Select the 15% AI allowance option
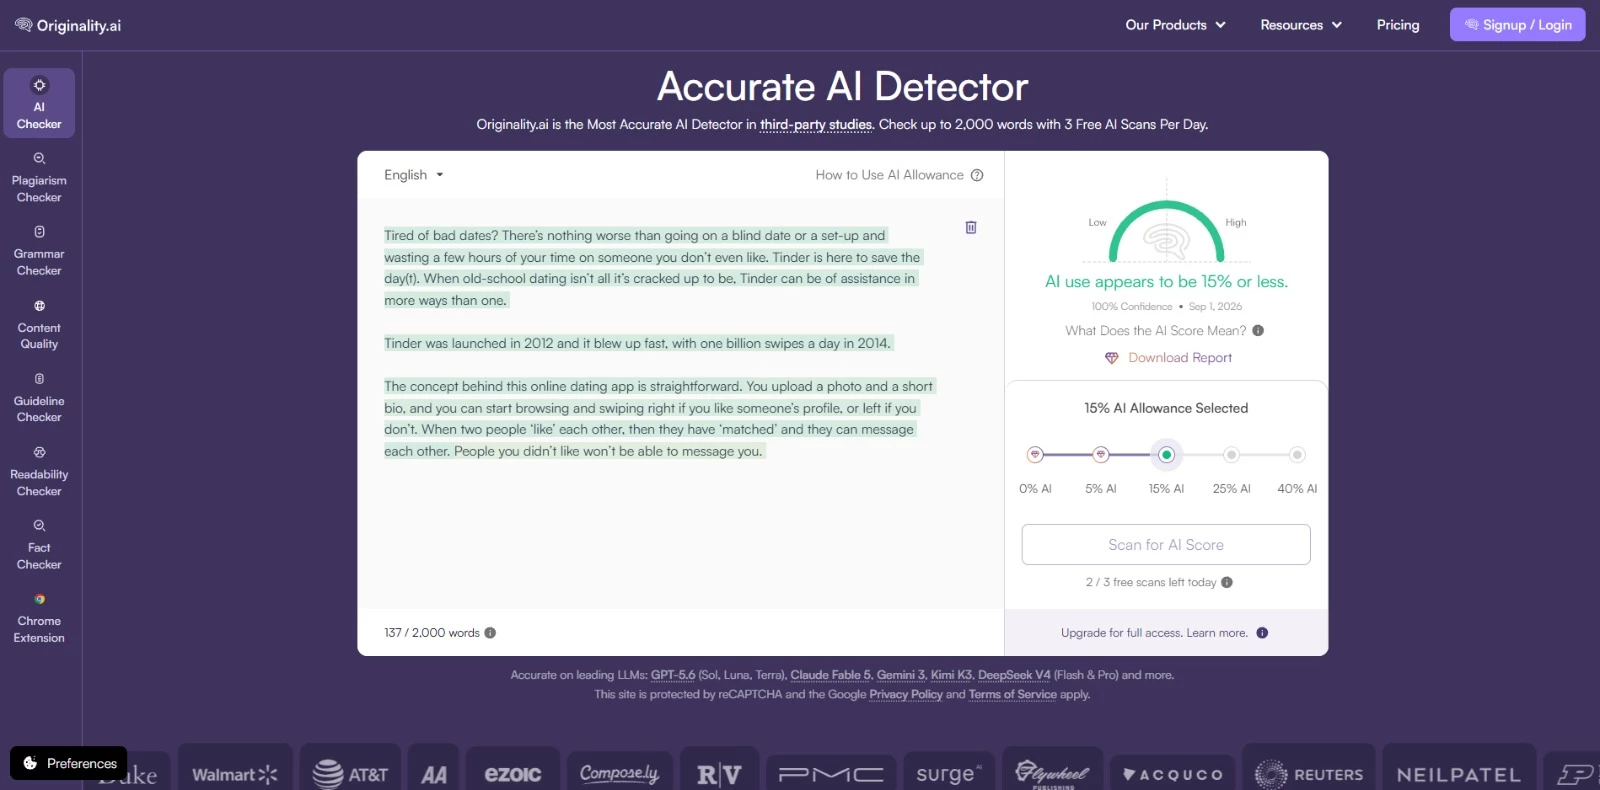 (x=1166, y=455)
